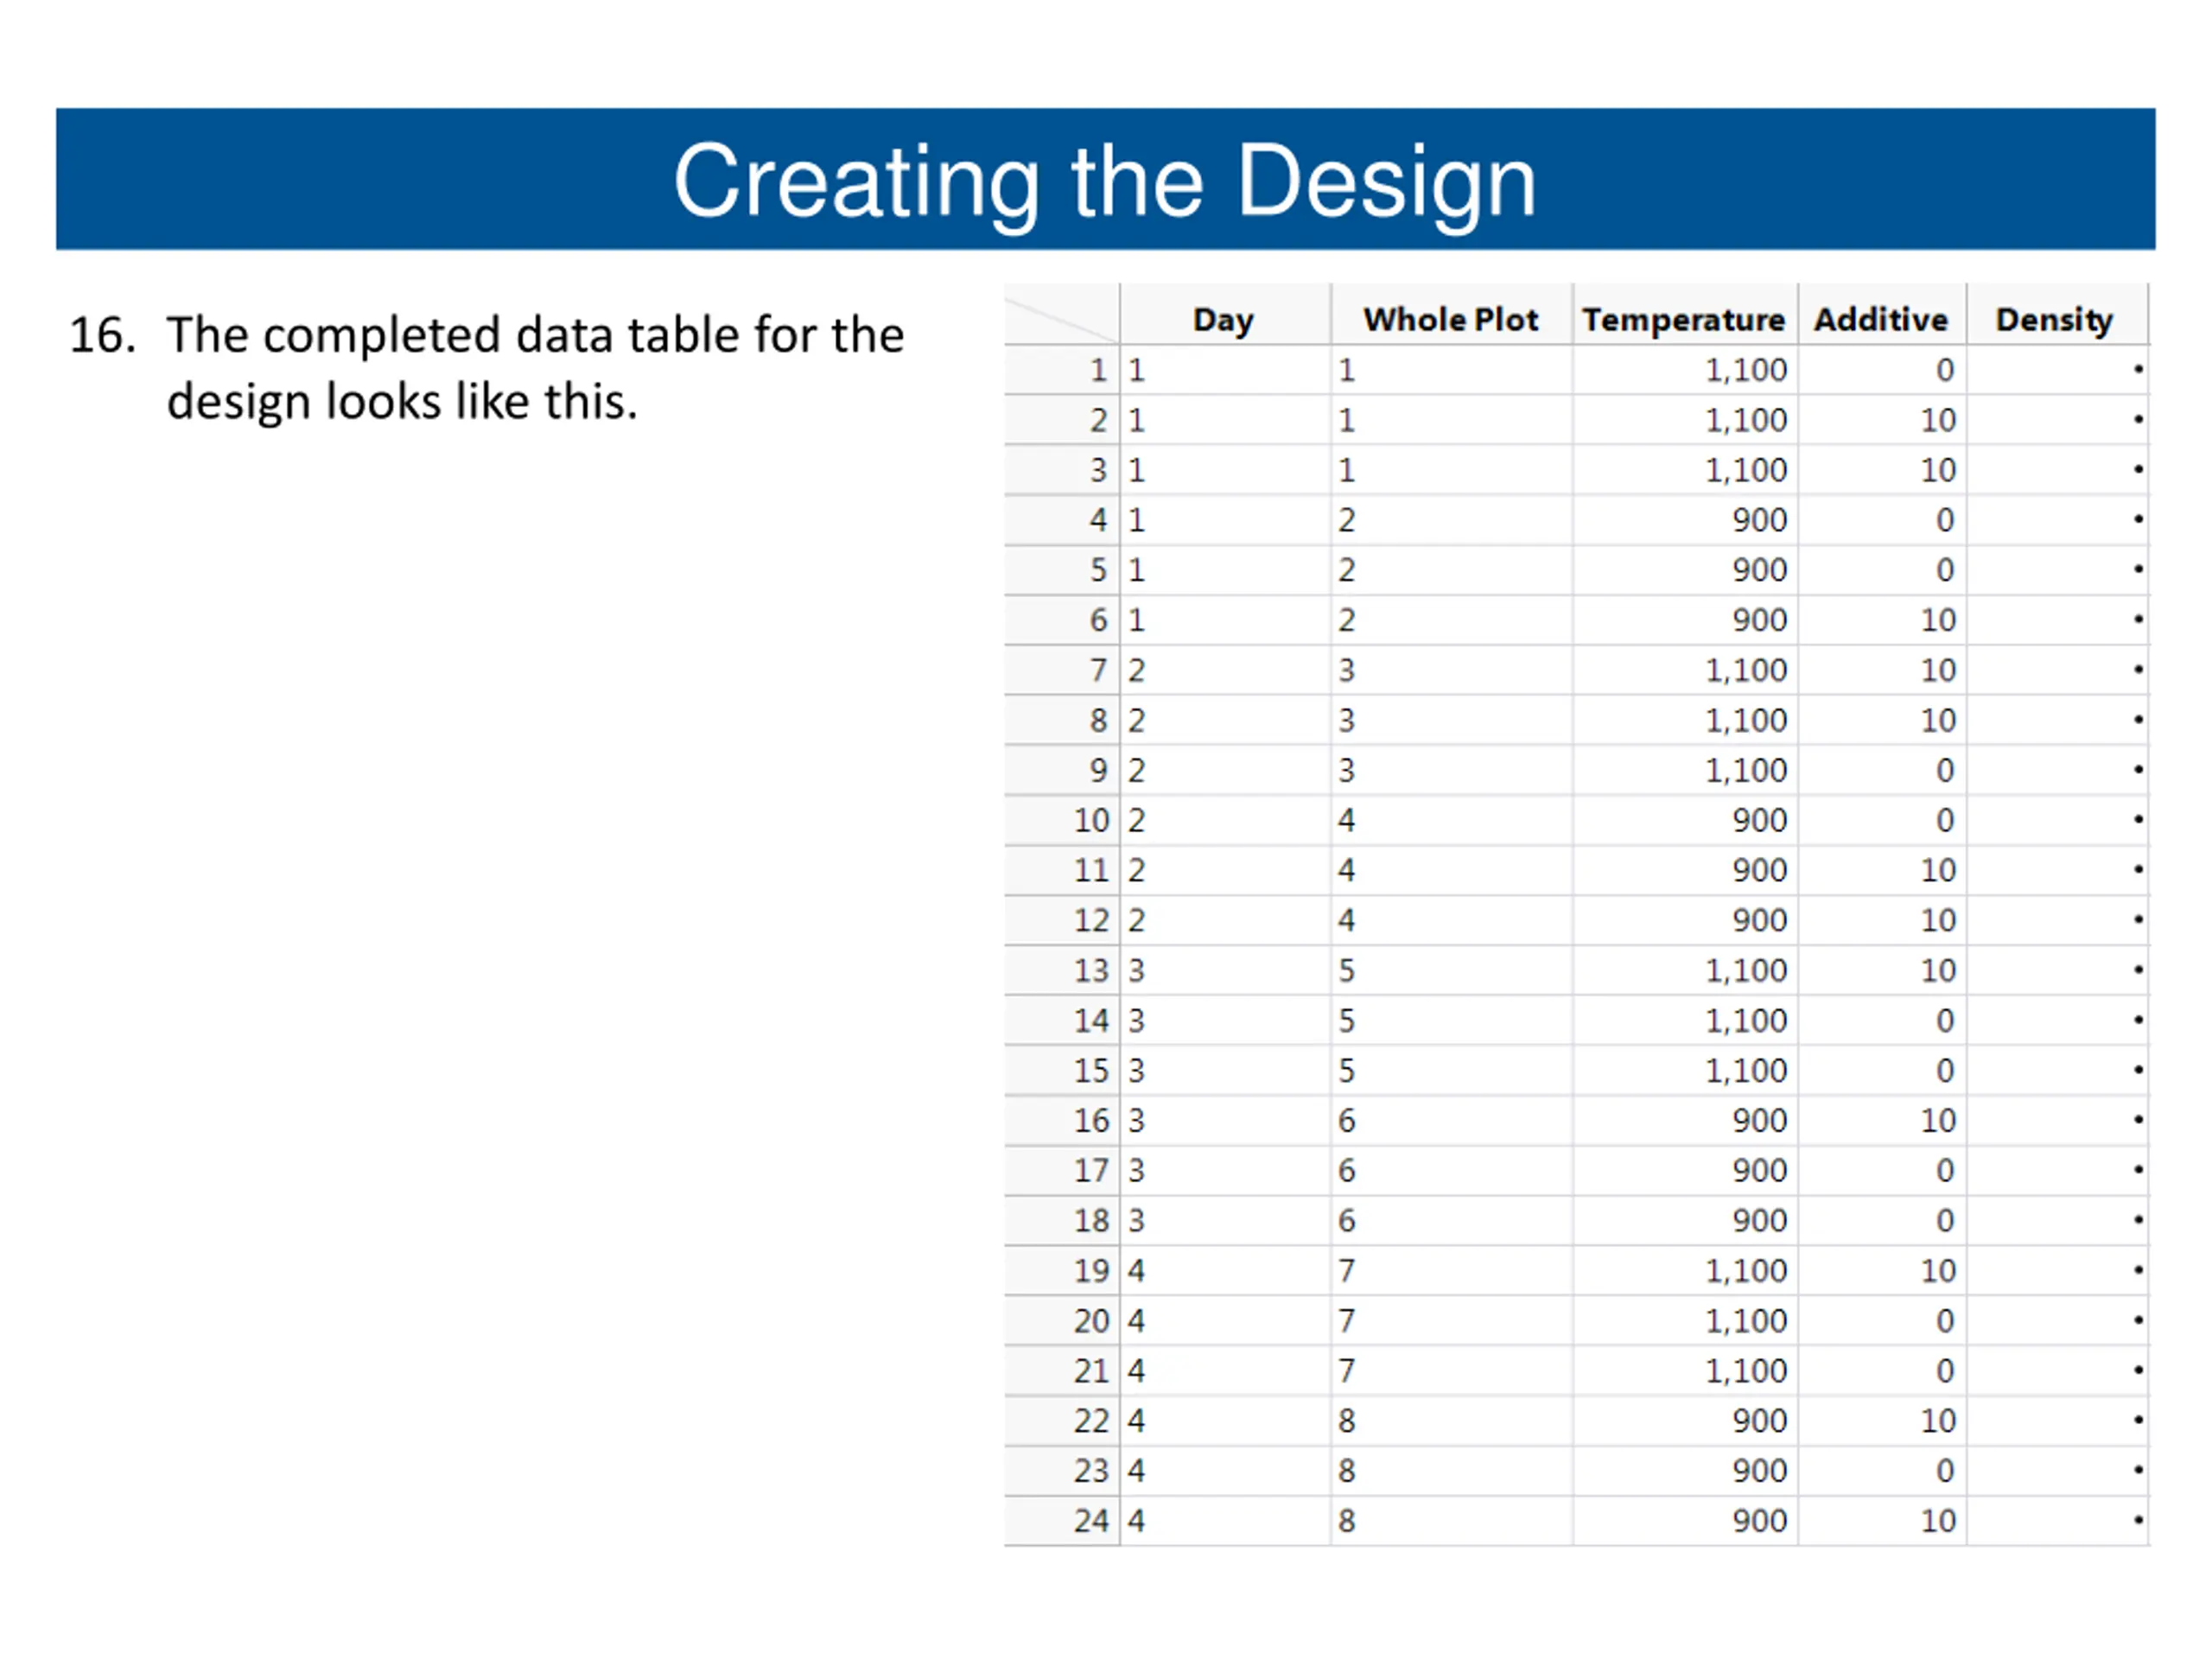Click the Day cell in row 12

tap(1224, 920)
